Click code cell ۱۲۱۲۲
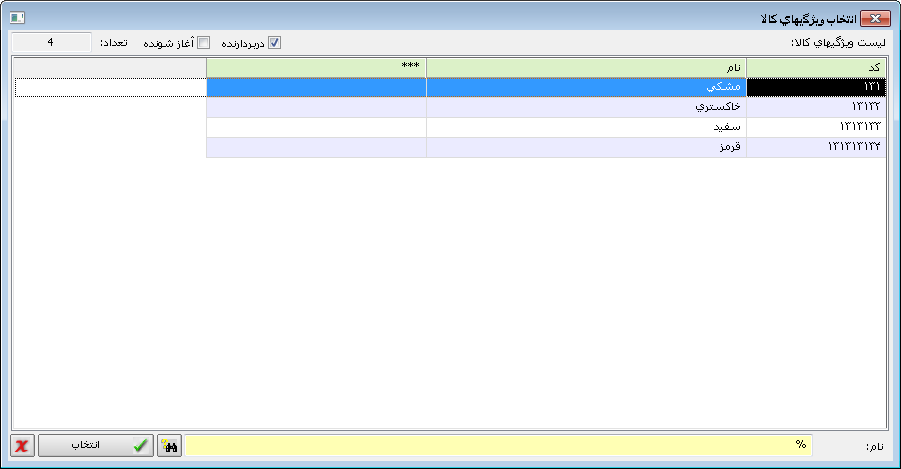Image resolution: width=901 pixels, height=469 pixels. click(815, 107)
